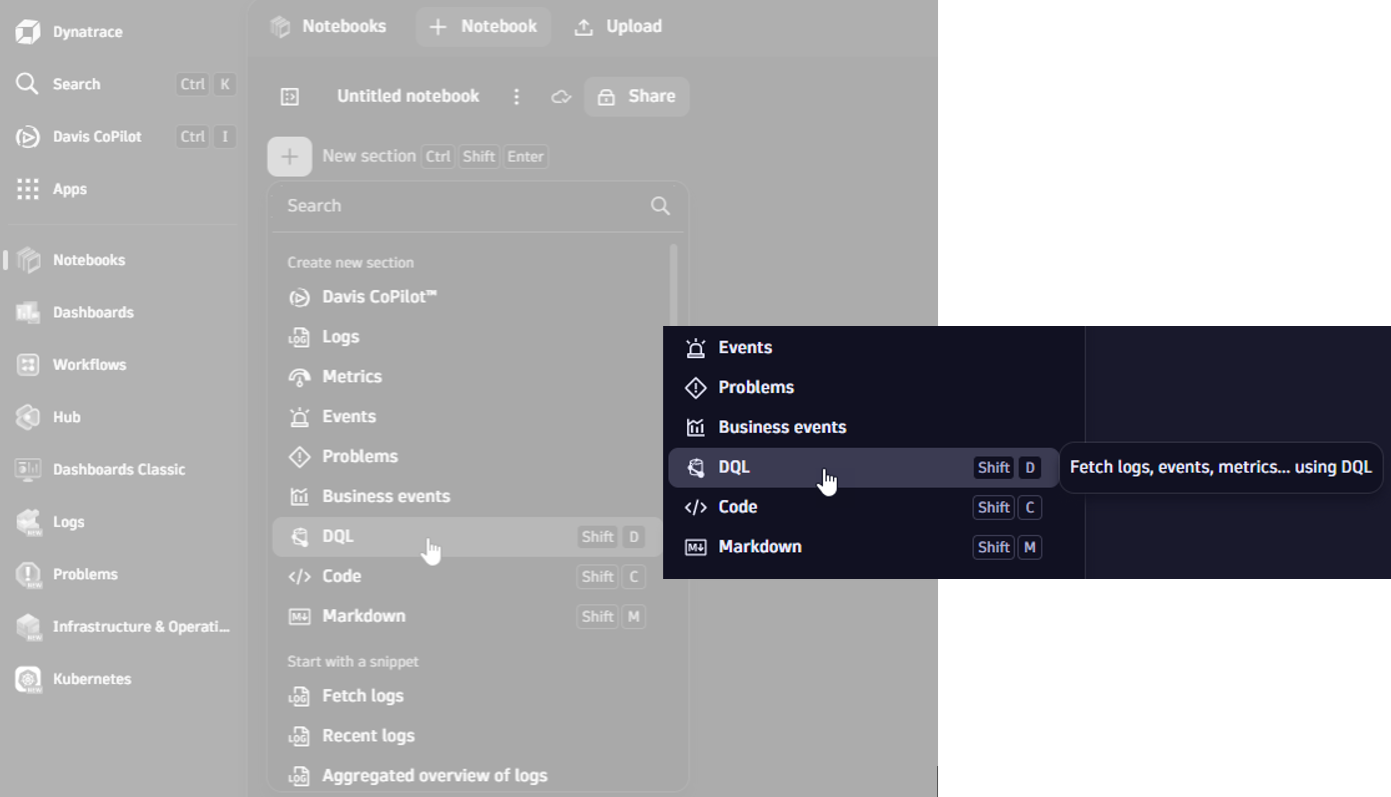
Task: Open Davis CoPilot in the left sidebar
Action: tap(96, 137)
